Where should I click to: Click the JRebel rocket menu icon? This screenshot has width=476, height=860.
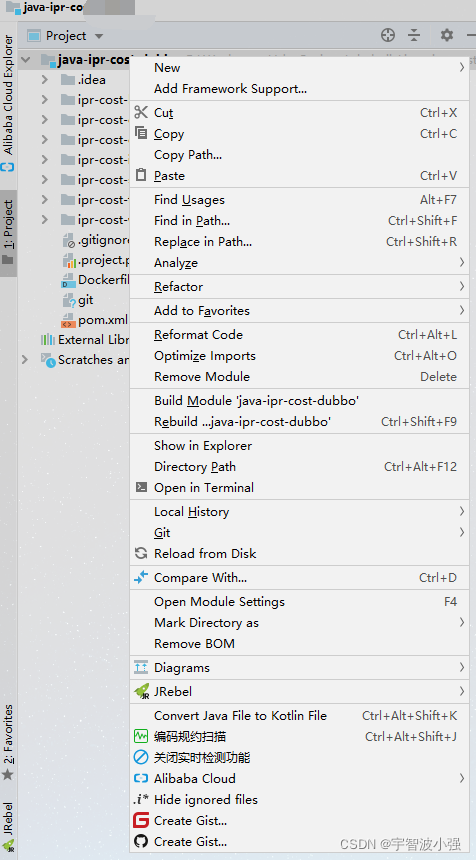[x=141, y=692]
